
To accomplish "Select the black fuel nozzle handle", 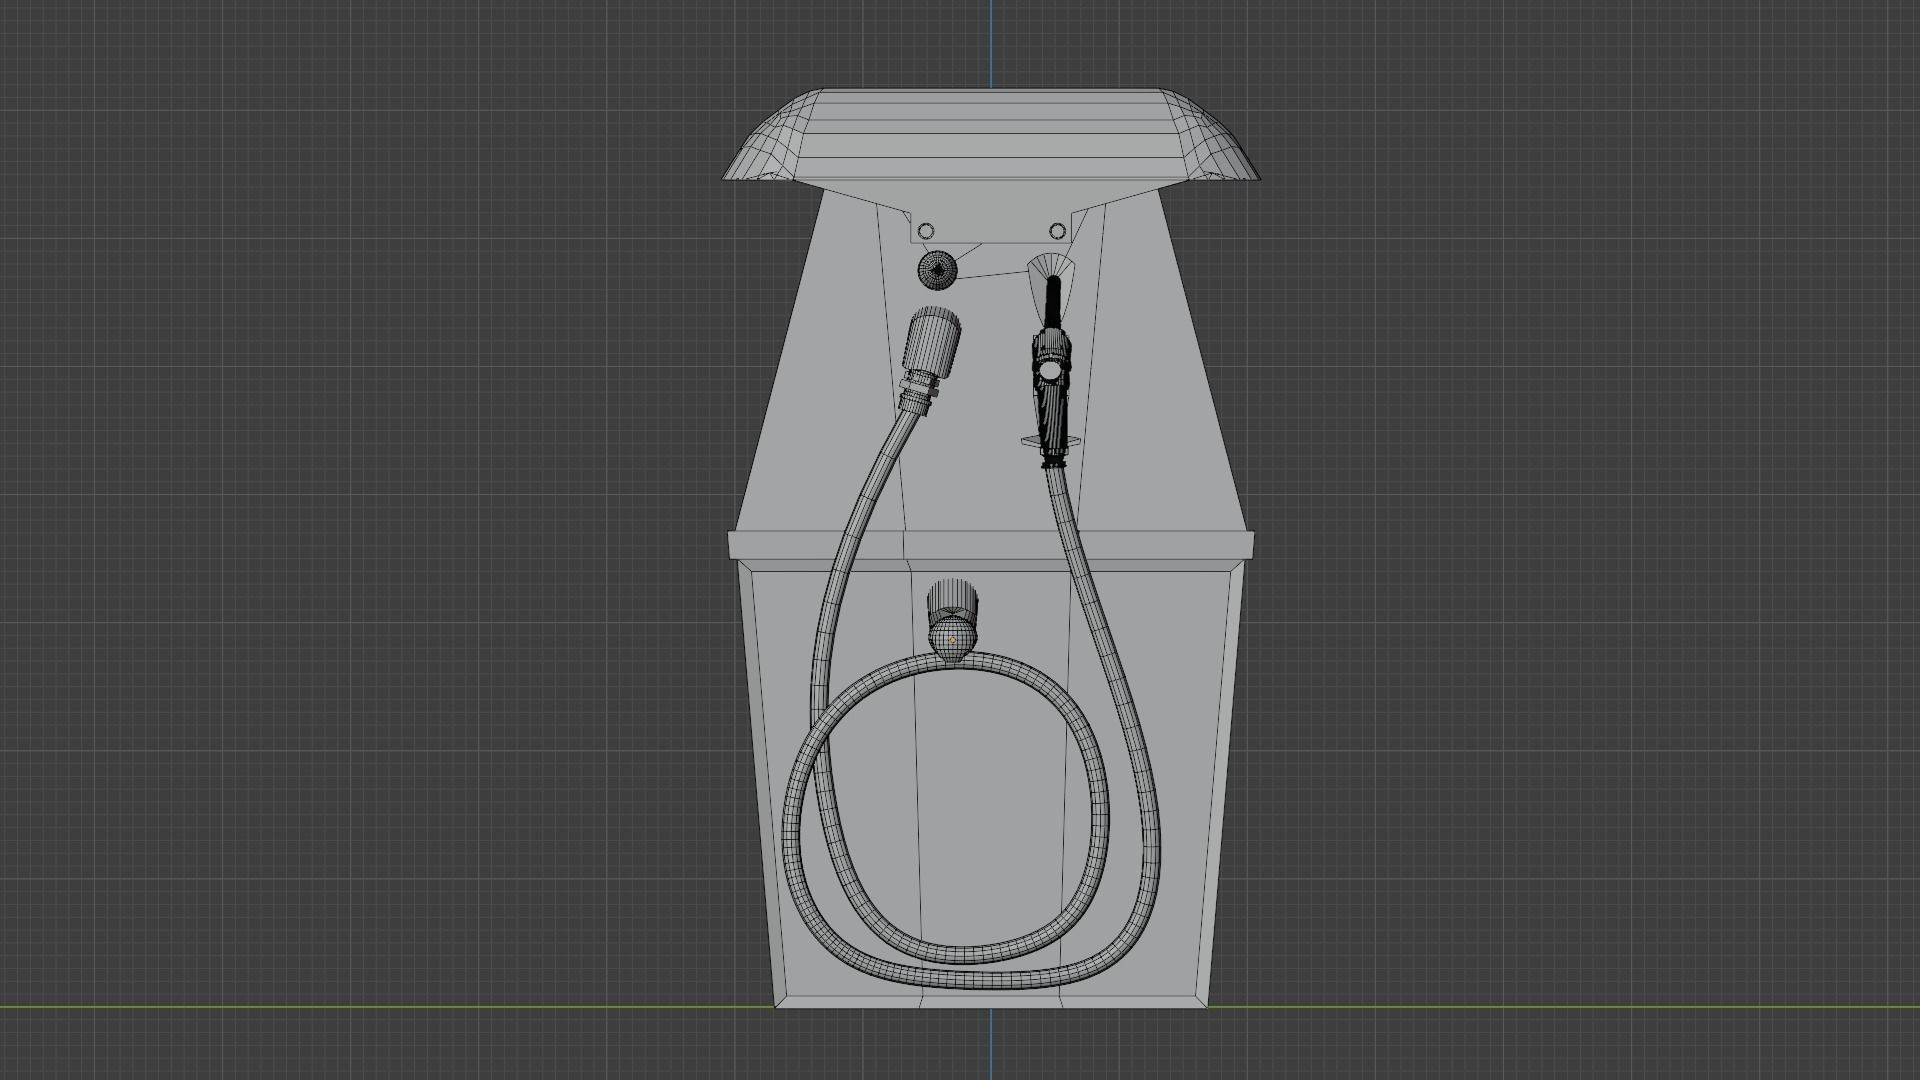I will click(1051, 398).
